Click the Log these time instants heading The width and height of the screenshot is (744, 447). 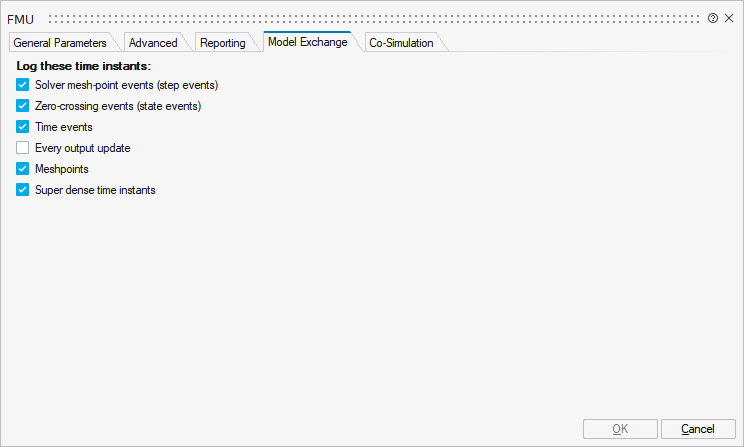click(83, 66)
